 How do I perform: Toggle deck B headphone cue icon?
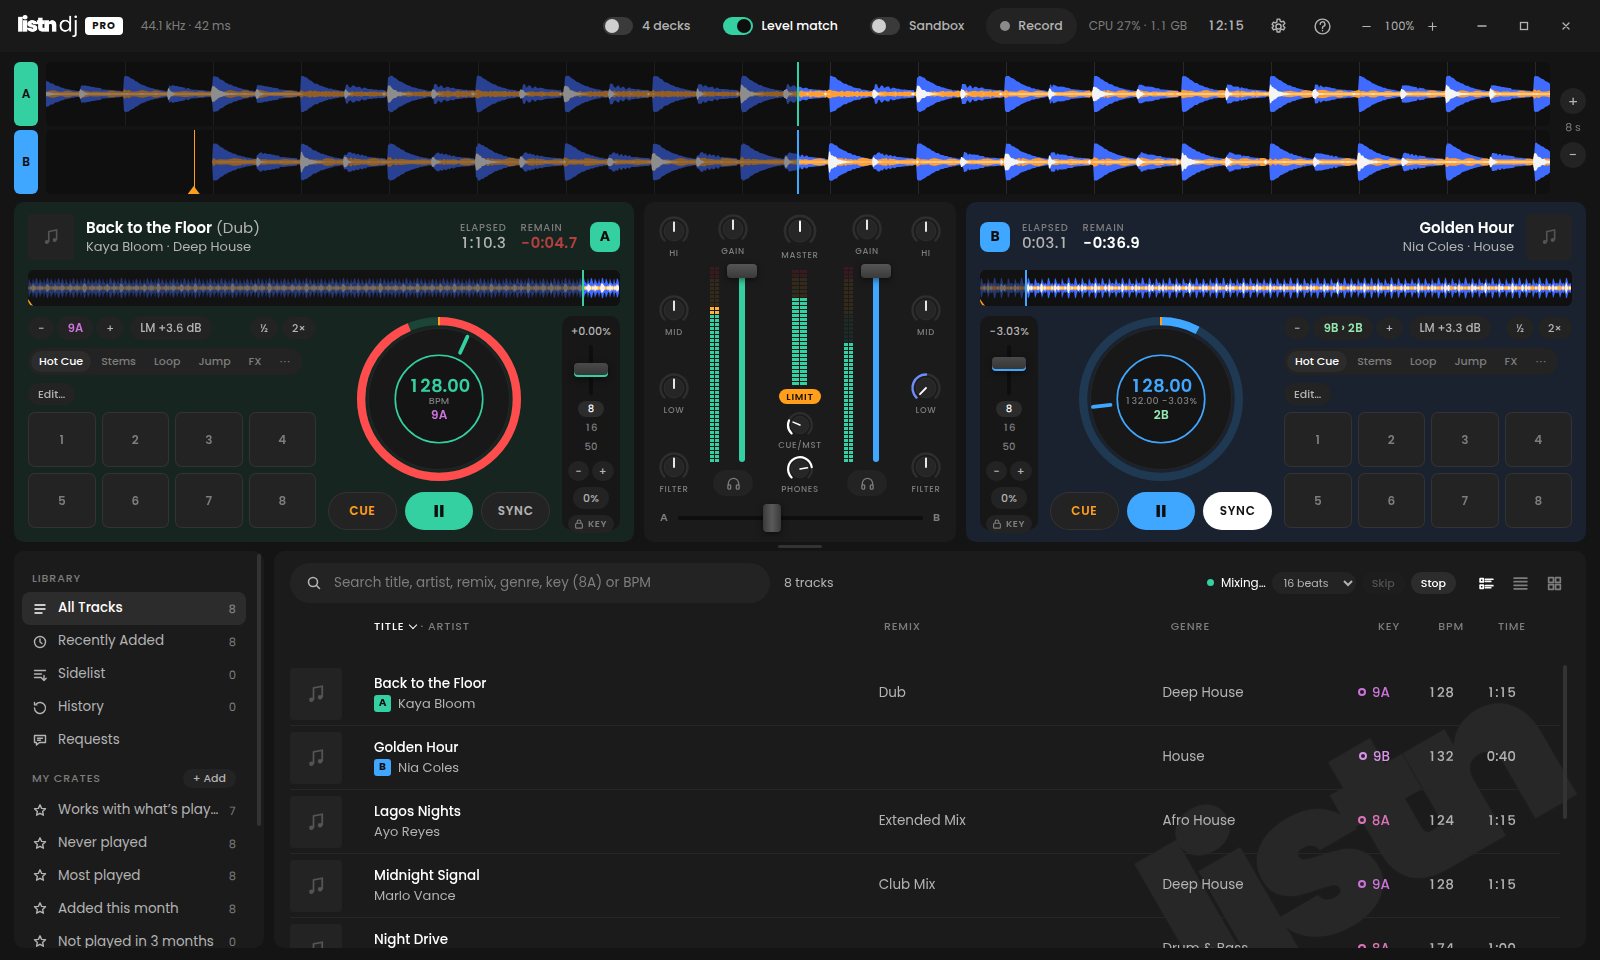[867, 484]
